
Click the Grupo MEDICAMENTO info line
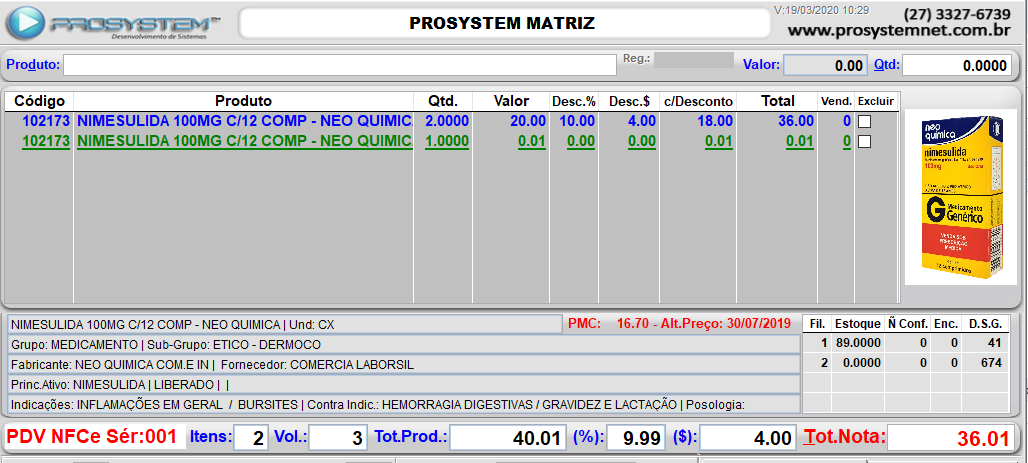click(404, 344)
